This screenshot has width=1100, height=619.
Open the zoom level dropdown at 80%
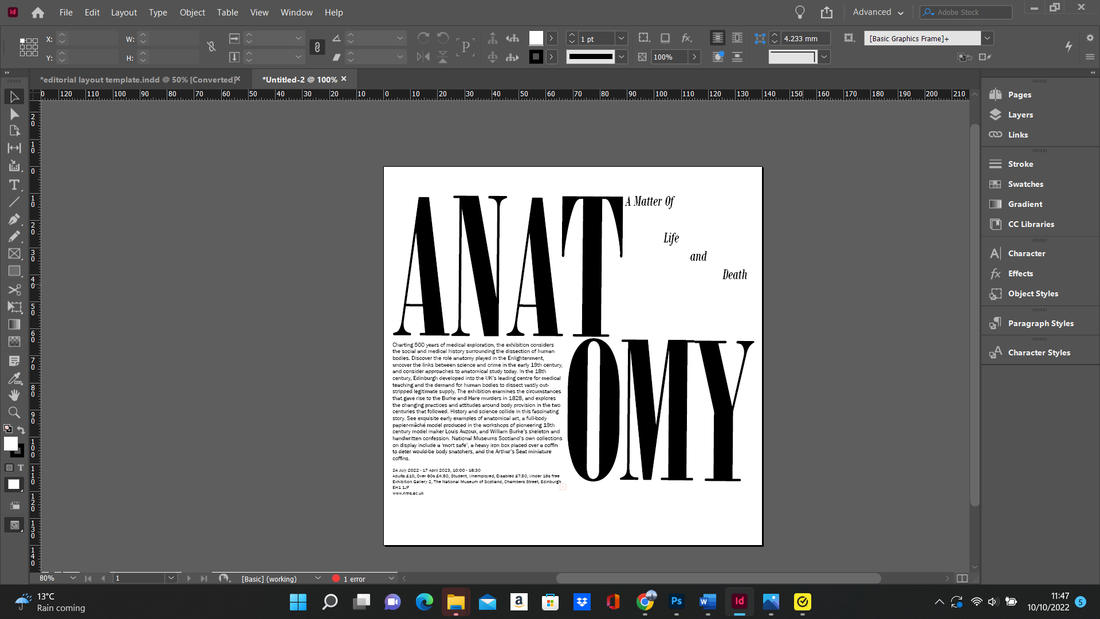click(x=72, y=578)
